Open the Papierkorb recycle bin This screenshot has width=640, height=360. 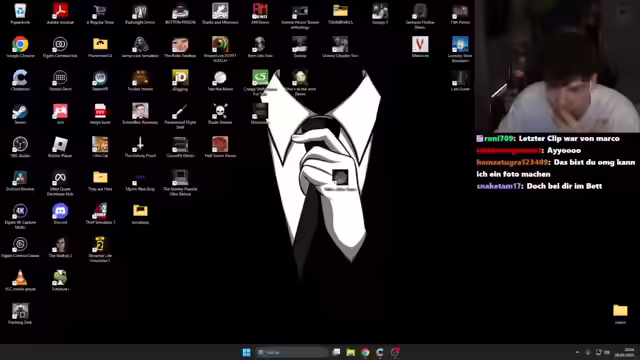coord(20,13)
